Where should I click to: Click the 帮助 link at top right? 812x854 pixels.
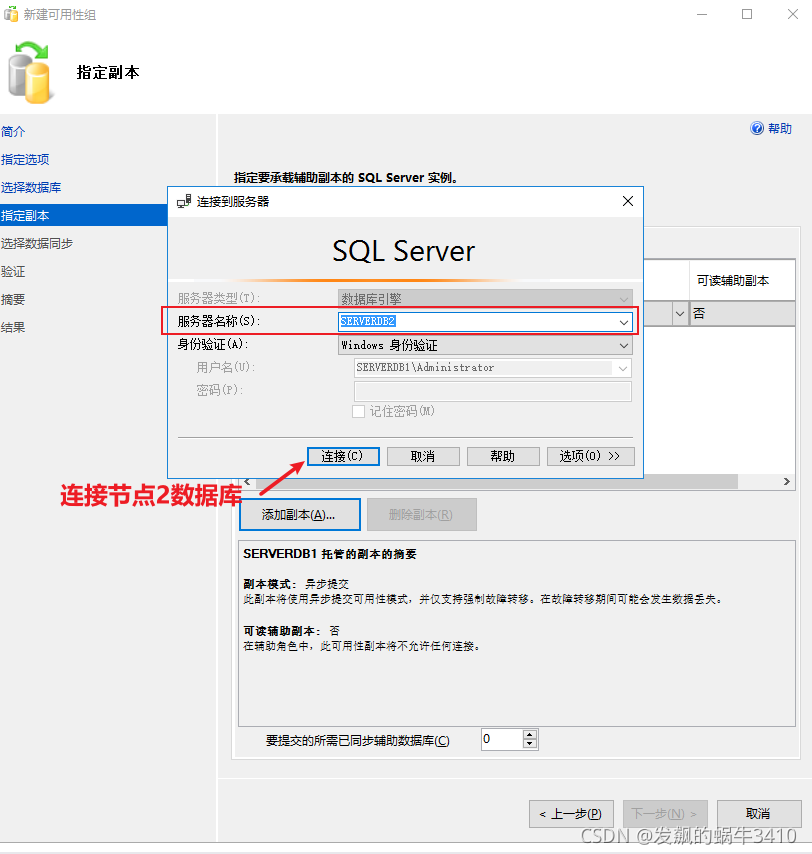(x=779, y=129)
